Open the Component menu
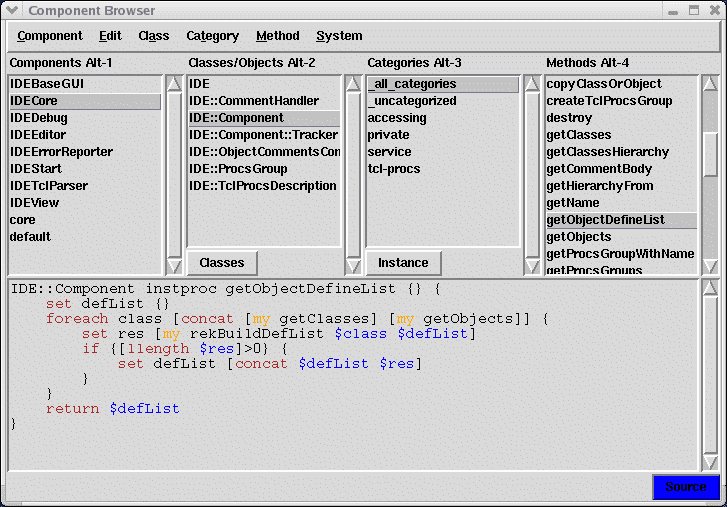Image resolution: width=727 pixels, height=507 pixels. tap(50, 36)
